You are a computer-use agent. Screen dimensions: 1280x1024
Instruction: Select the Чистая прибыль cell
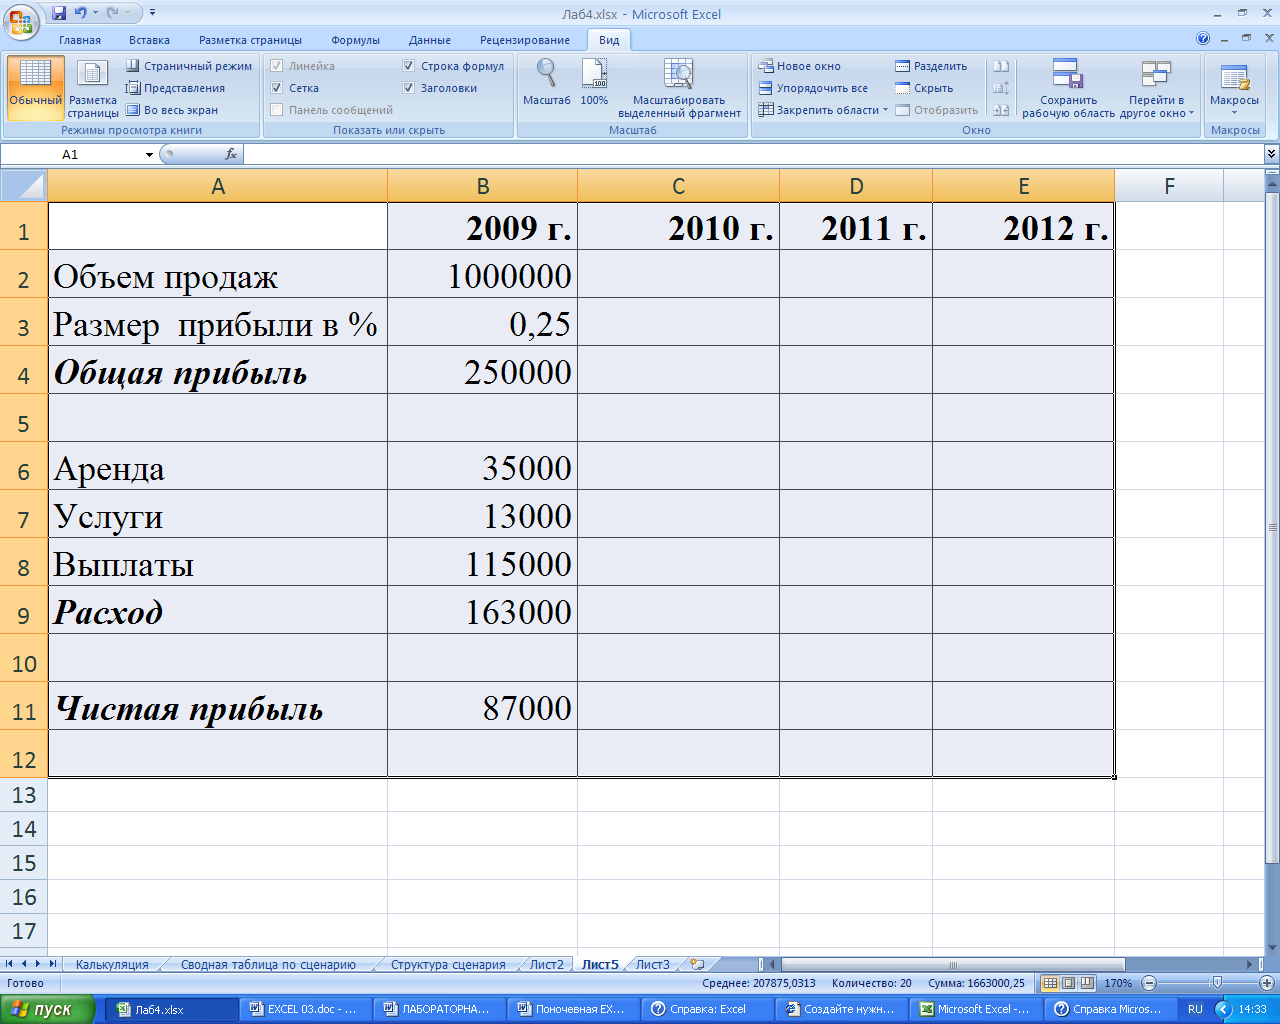pos(218,707)
